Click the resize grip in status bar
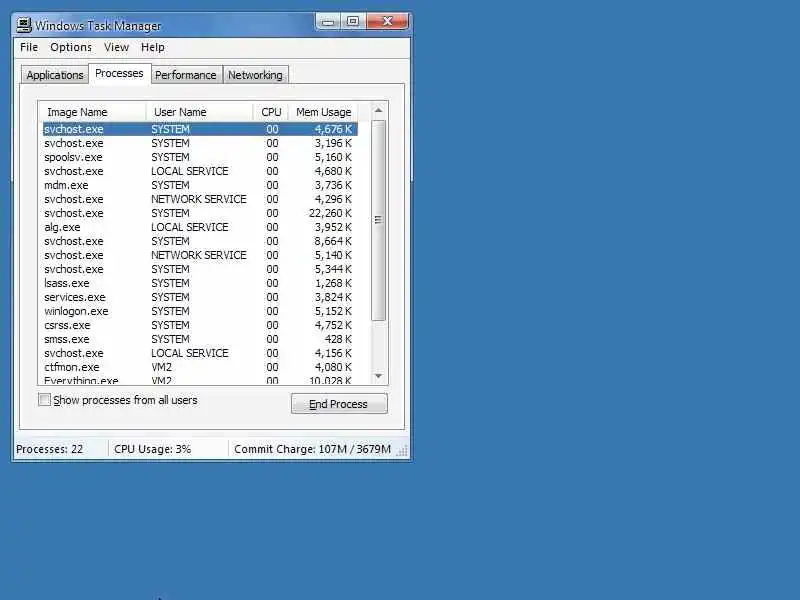 tap(403, 450)
